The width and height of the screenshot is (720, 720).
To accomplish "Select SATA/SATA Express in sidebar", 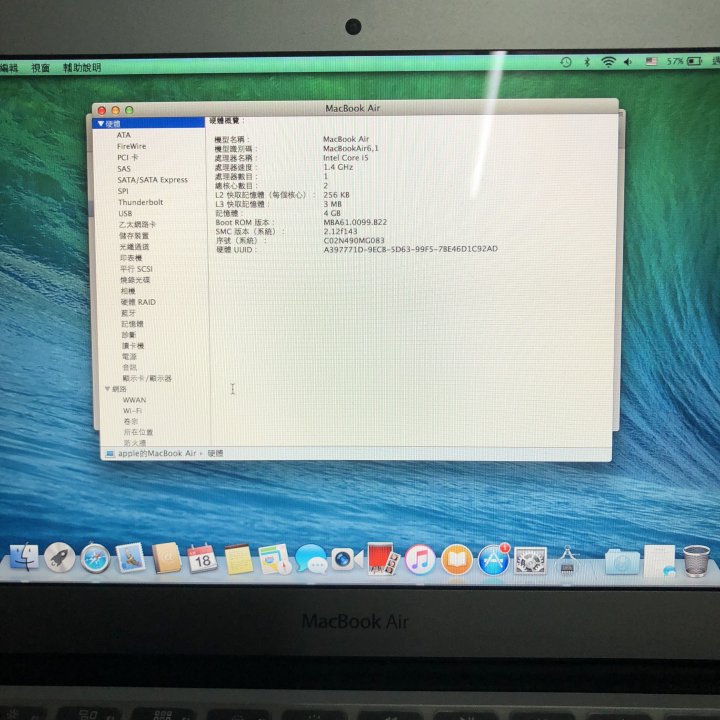I will pos(152,180).
